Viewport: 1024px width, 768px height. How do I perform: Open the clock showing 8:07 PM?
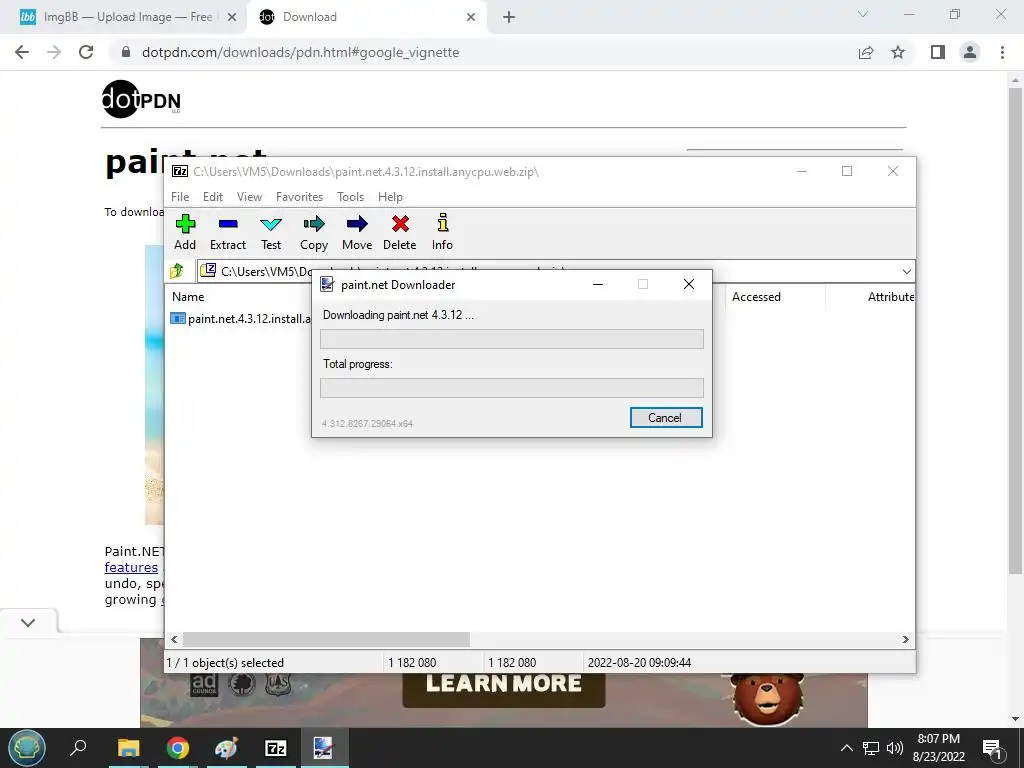(x=938, y=748)
